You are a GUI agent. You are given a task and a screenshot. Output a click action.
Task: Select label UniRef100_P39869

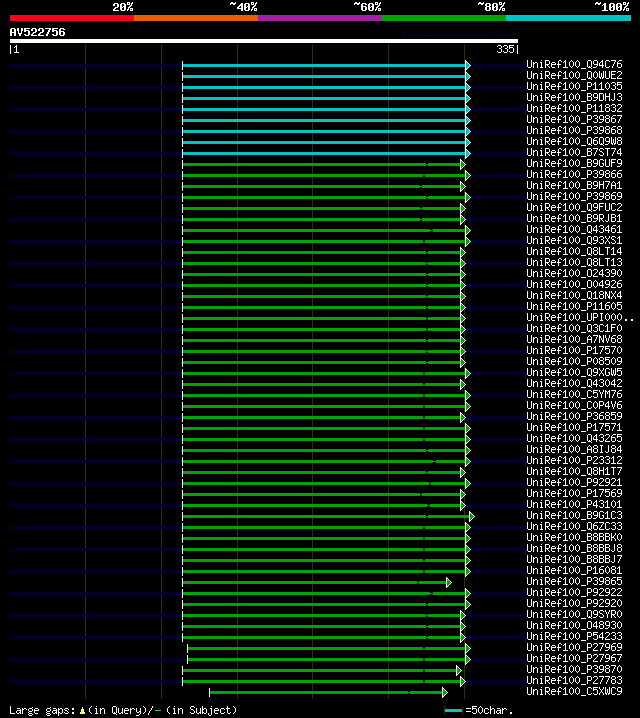pos(574,196)
